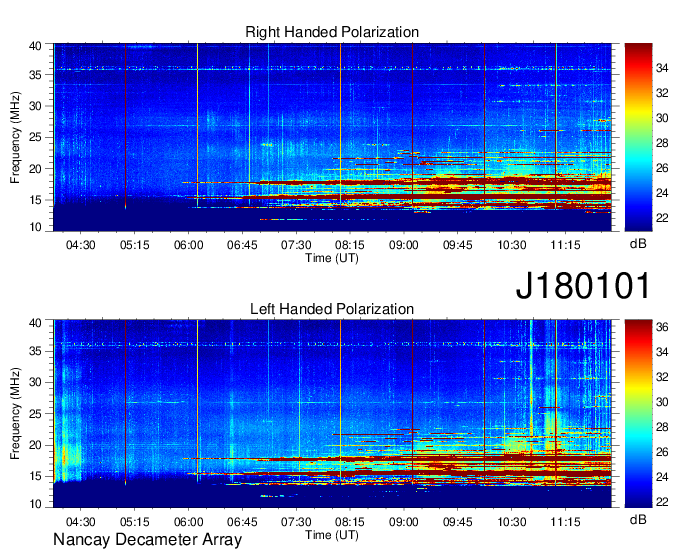Click the 06:00 tick under Right Handed plot
This screenshot has height=552, width=680.
188,245
